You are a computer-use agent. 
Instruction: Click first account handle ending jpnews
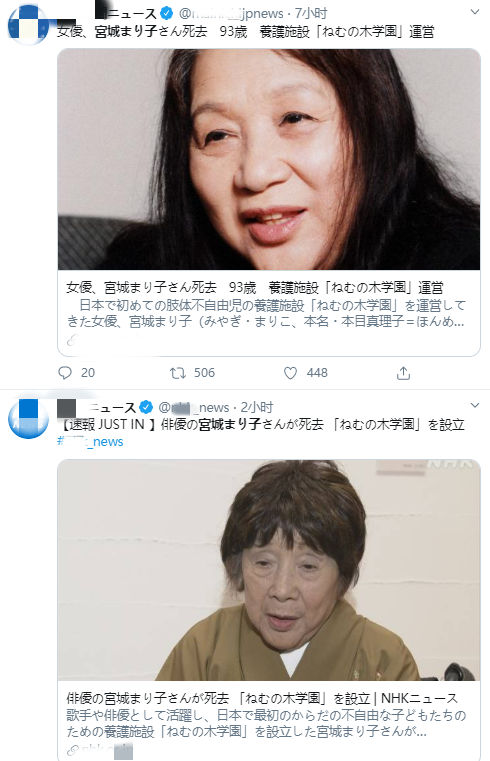click(231, 13)
